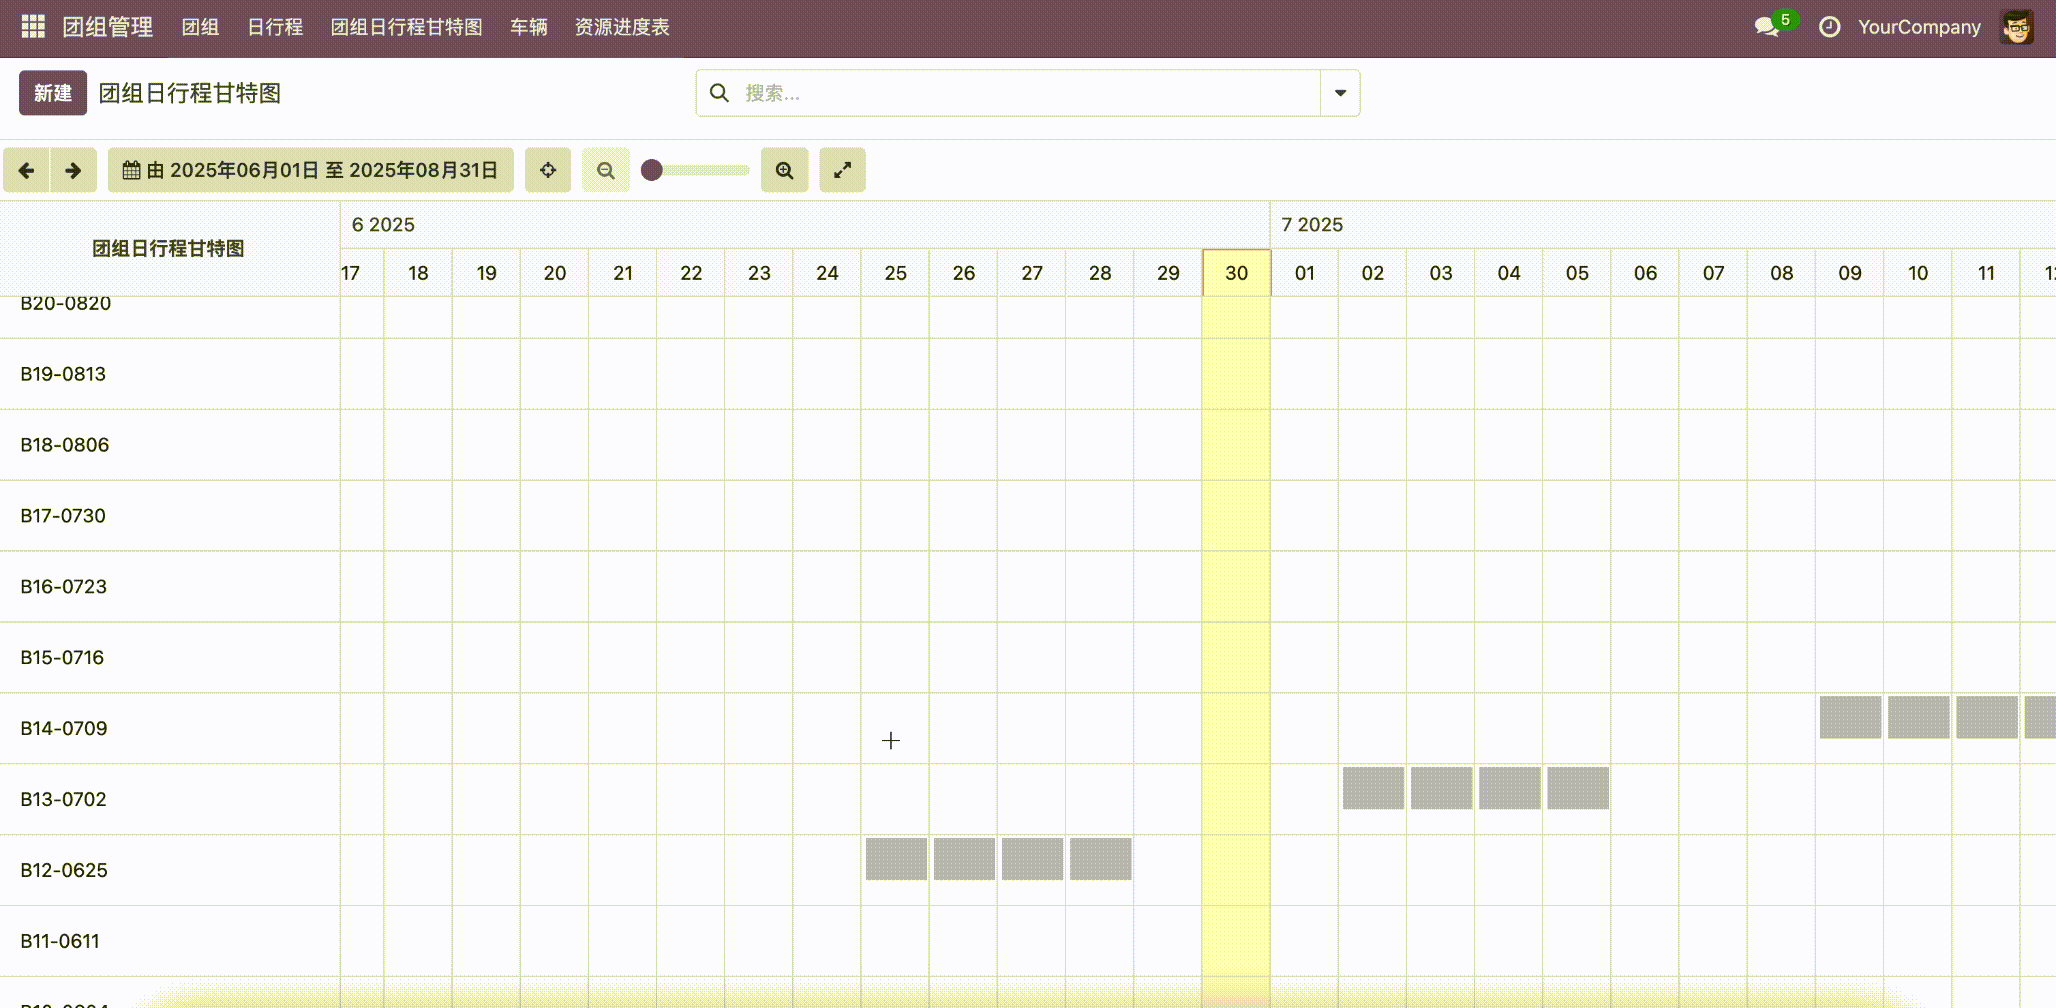This screenshot has height=1008, width=2056.
Task: Go to next period with right arrow
Action: 73,170
